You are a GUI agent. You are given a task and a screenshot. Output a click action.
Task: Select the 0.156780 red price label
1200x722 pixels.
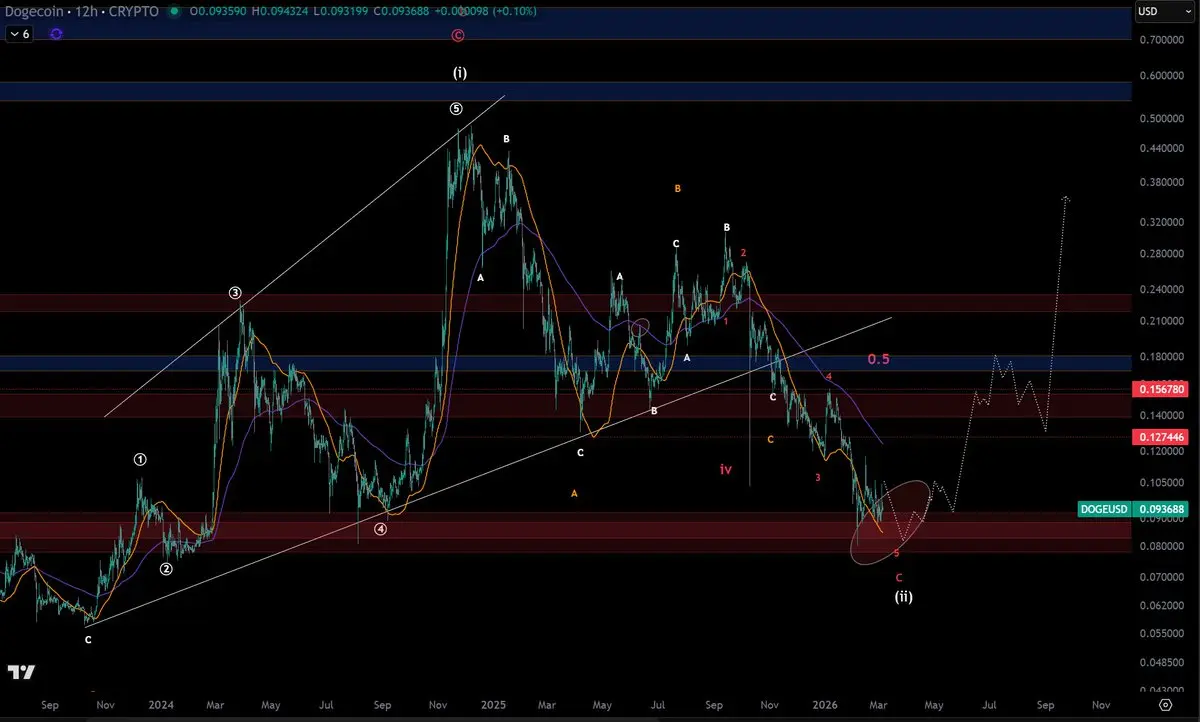pyautogui.click(x=1159, y=388)
